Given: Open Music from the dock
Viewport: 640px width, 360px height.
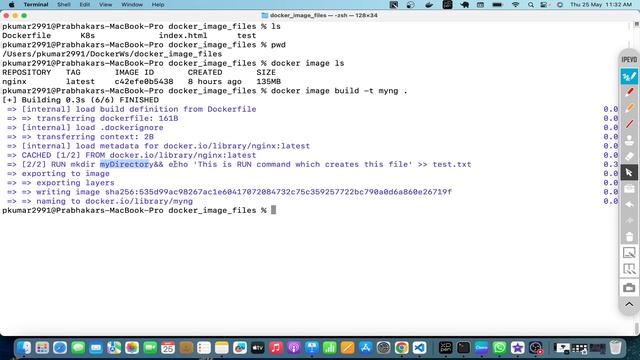Looking at the screenshot, I should [276, 348].
